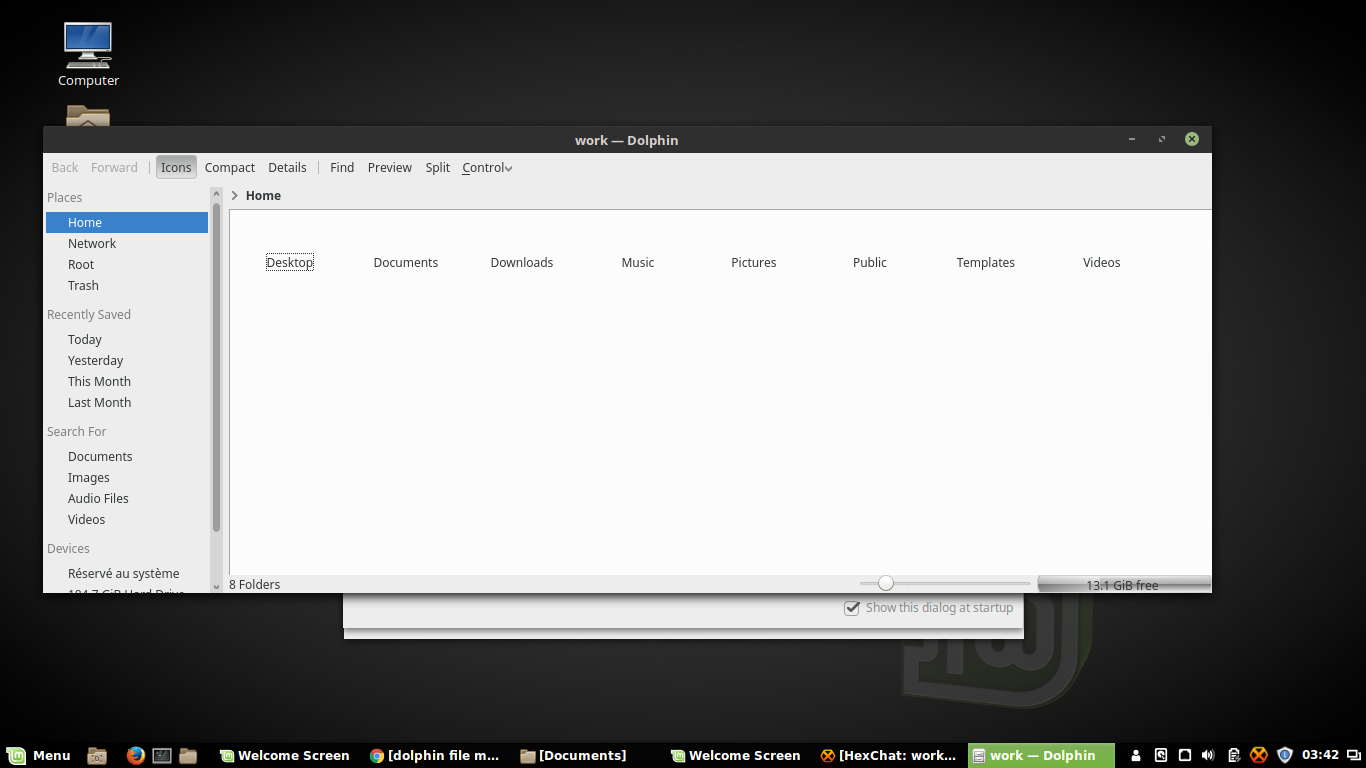Adjust the icon size zoom slider

coord(886,582)
